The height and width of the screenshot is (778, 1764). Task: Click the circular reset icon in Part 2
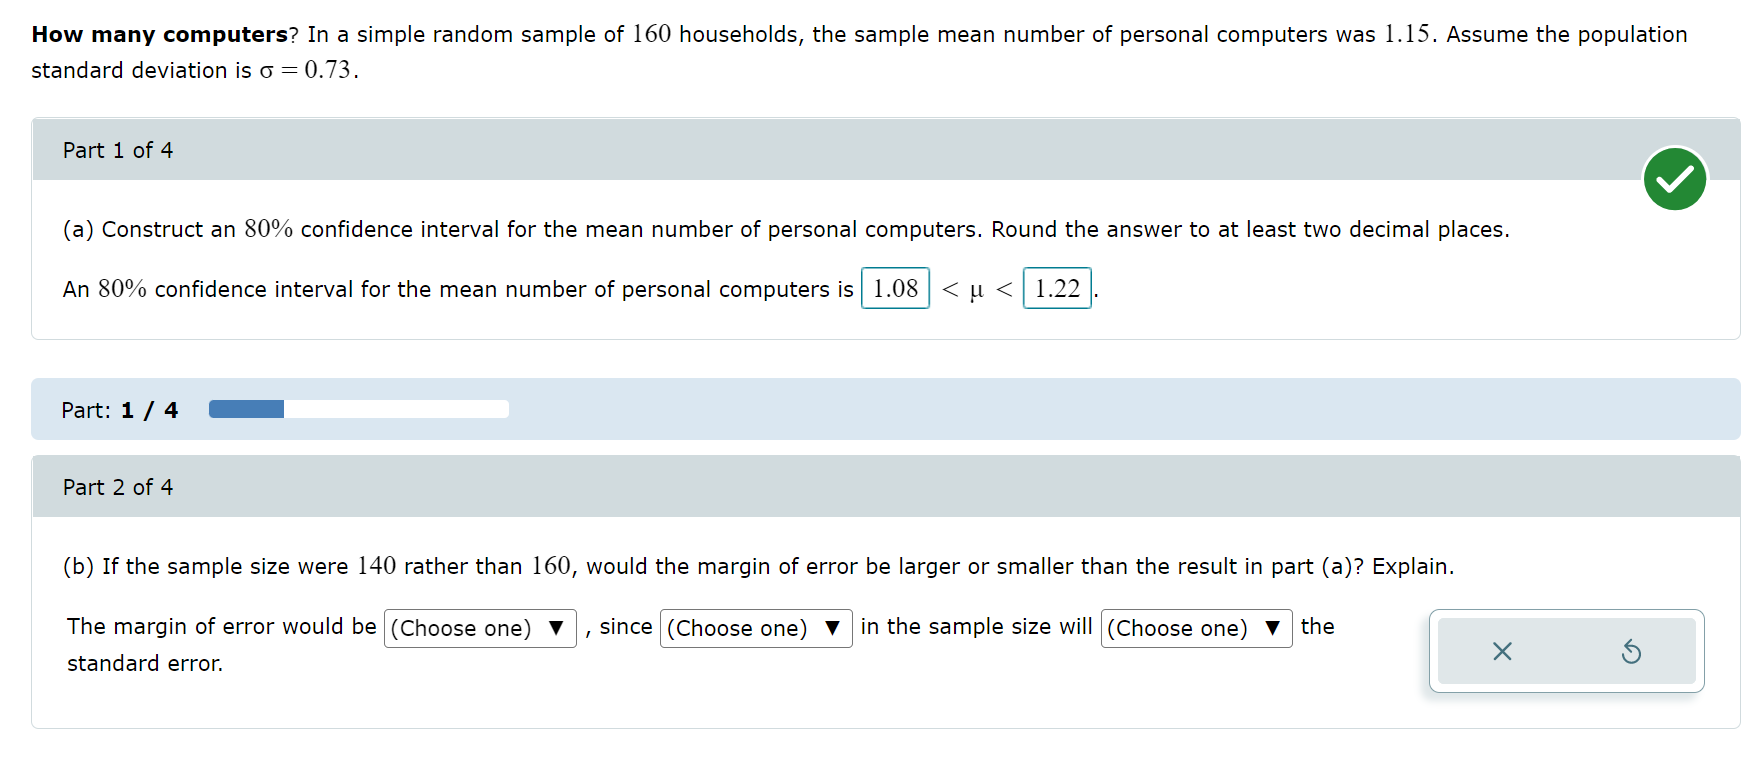(1632, 651)
